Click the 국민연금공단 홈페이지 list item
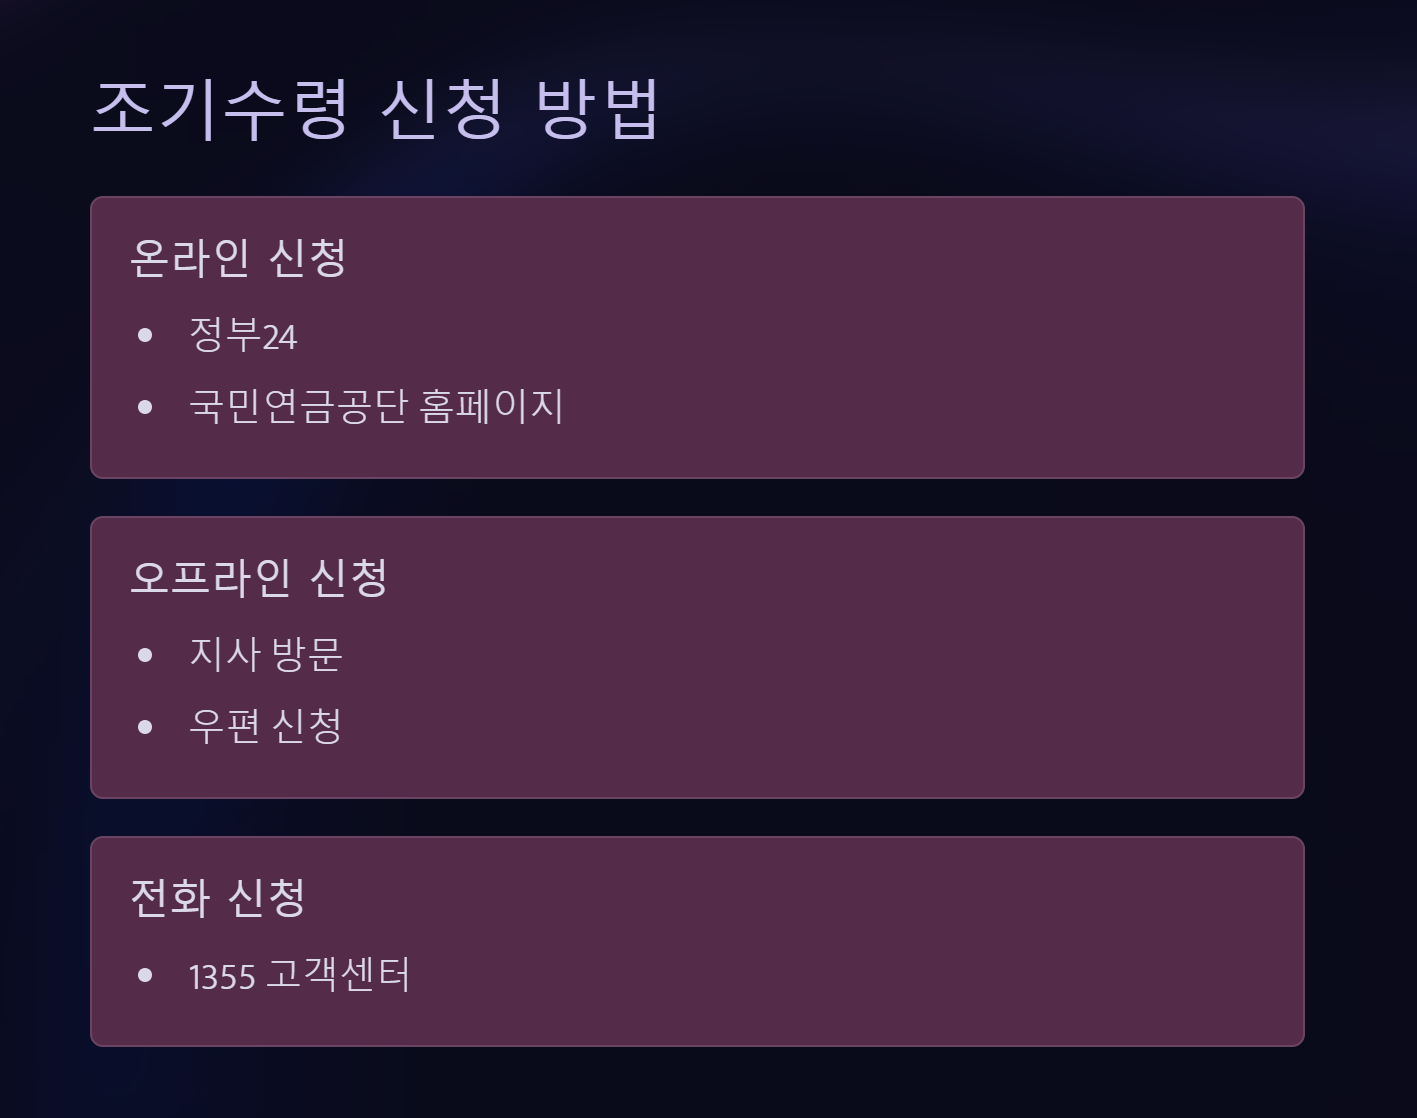The height and width of the screenshot is (1118, 1417). click(376, 406)
